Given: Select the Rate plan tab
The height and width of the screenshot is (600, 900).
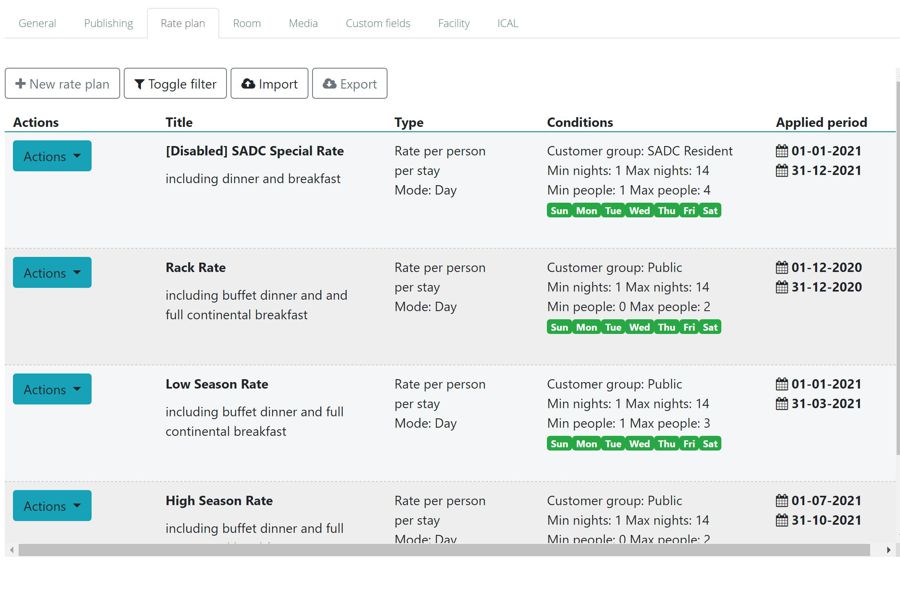Looking at the screenshot, I should pyautogui.click(x=183, y=23).
